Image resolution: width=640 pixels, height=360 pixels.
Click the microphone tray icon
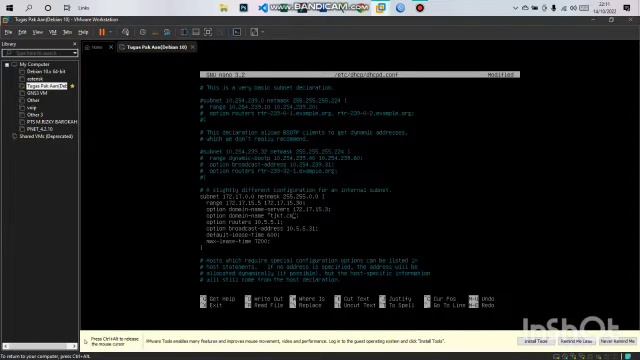pos(554,8)
